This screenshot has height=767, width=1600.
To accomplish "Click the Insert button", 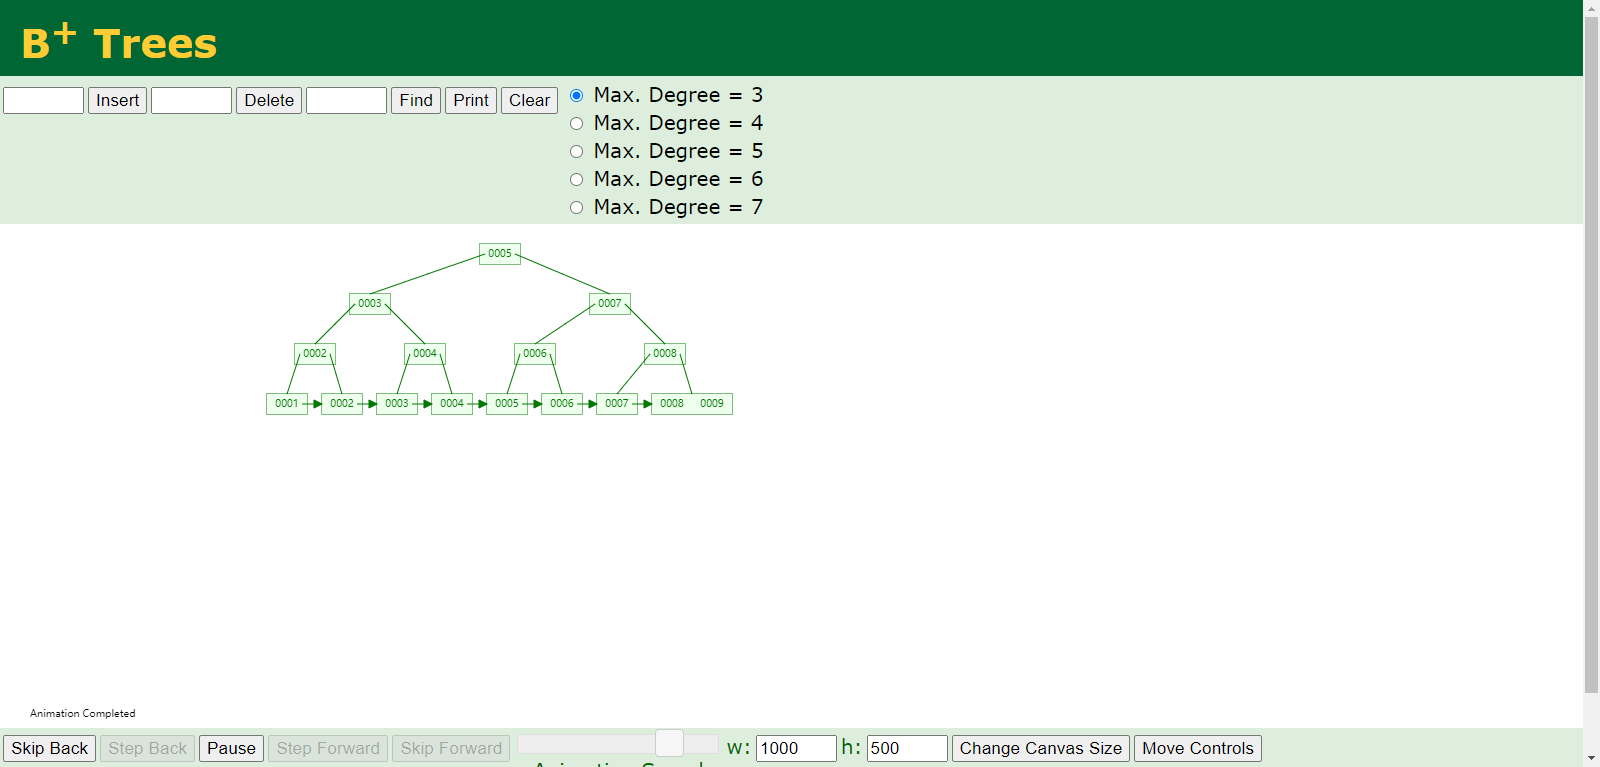I will click(118, 100).
